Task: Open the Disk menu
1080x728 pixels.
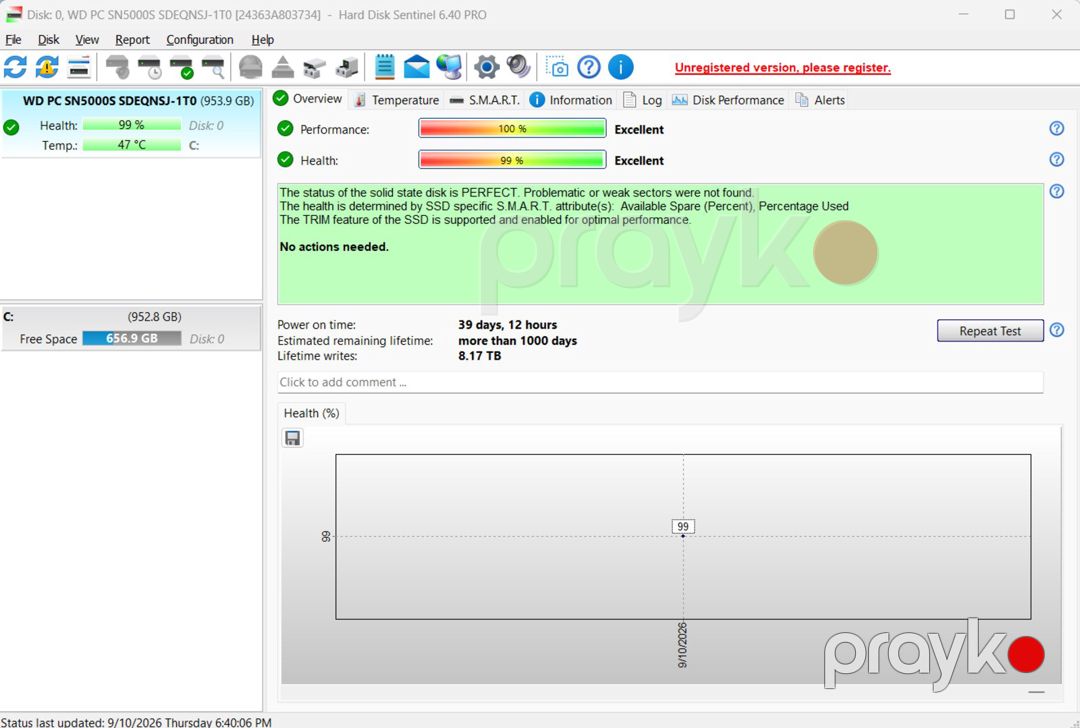Action: point(48,40)
